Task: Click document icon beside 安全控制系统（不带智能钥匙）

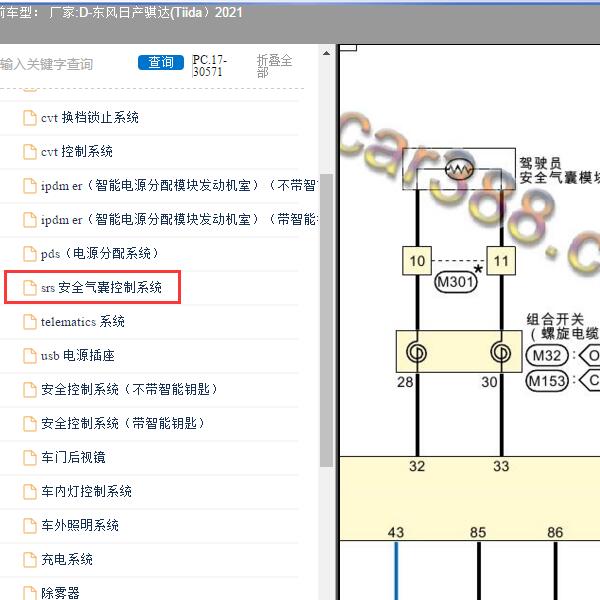Action: pos(30,390)
